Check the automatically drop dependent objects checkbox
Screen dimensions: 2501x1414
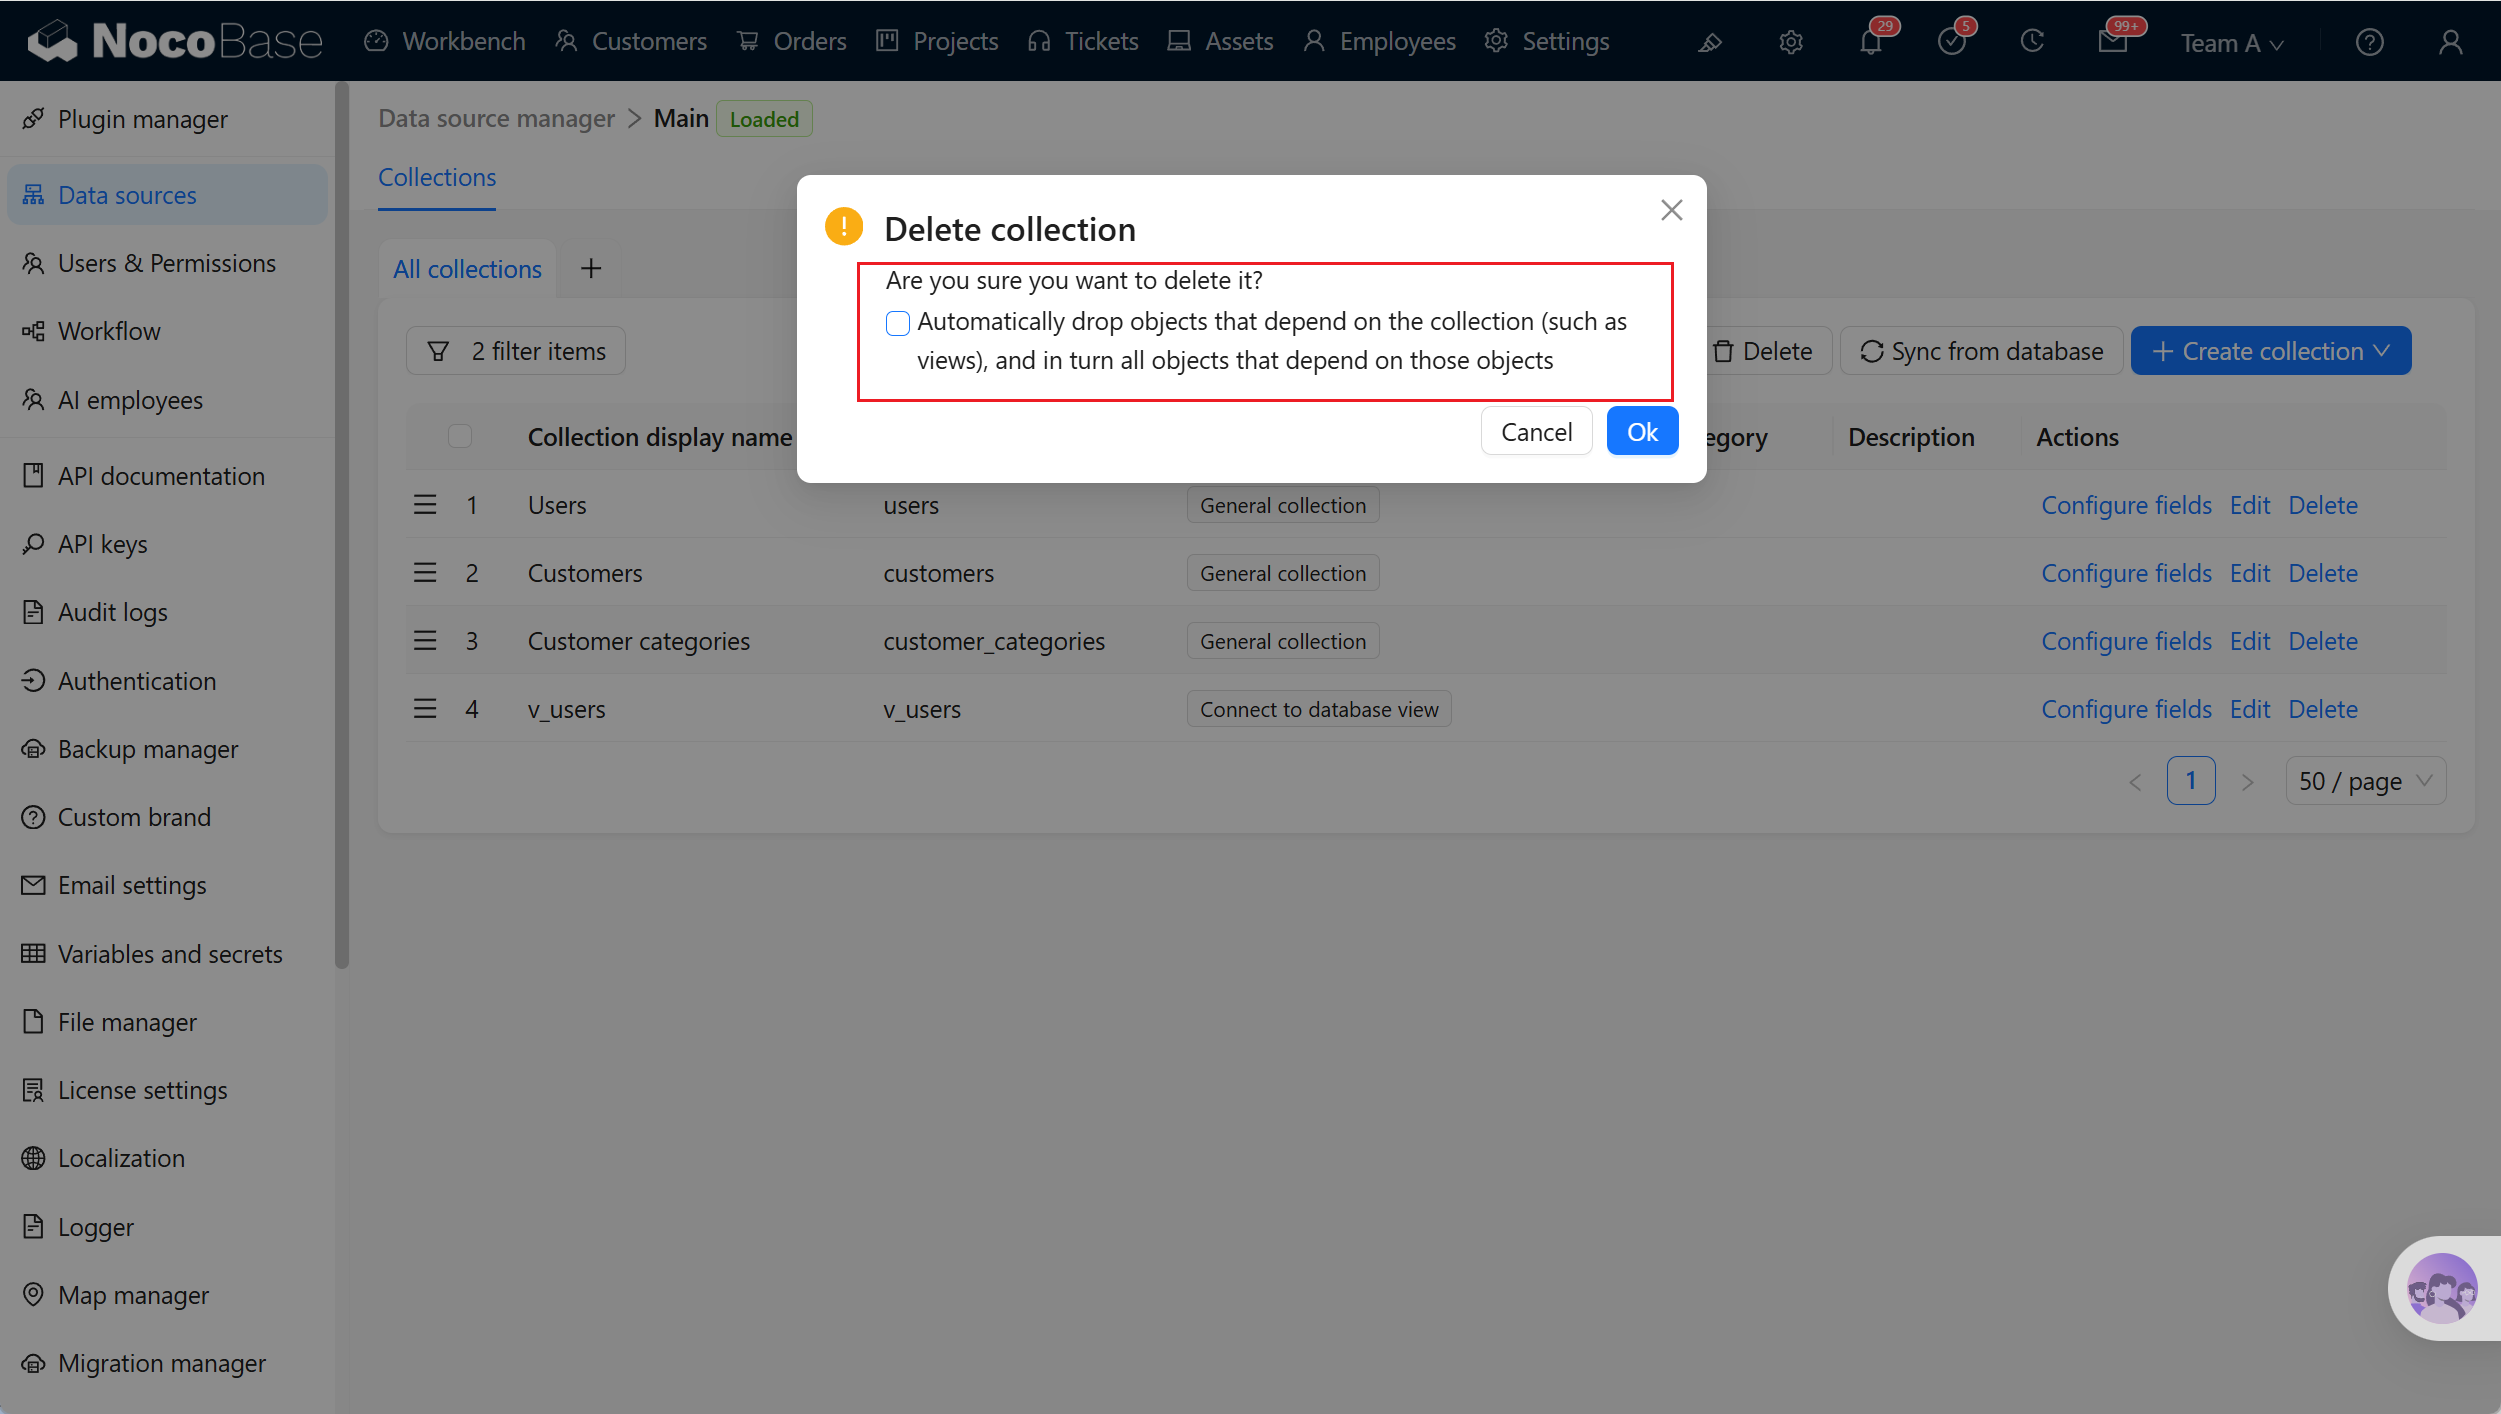(898, 322)
